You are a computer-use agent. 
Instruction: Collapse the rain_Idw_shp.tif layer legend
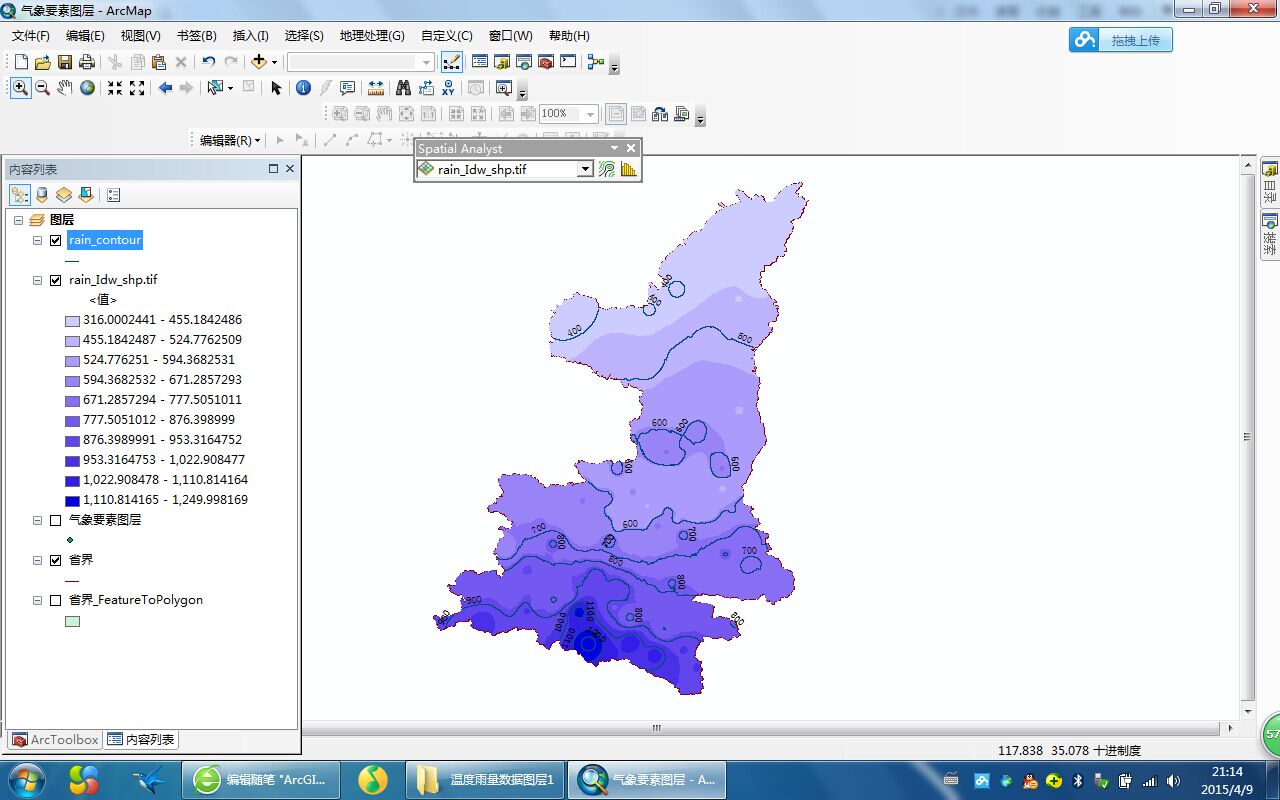point(38,280)
